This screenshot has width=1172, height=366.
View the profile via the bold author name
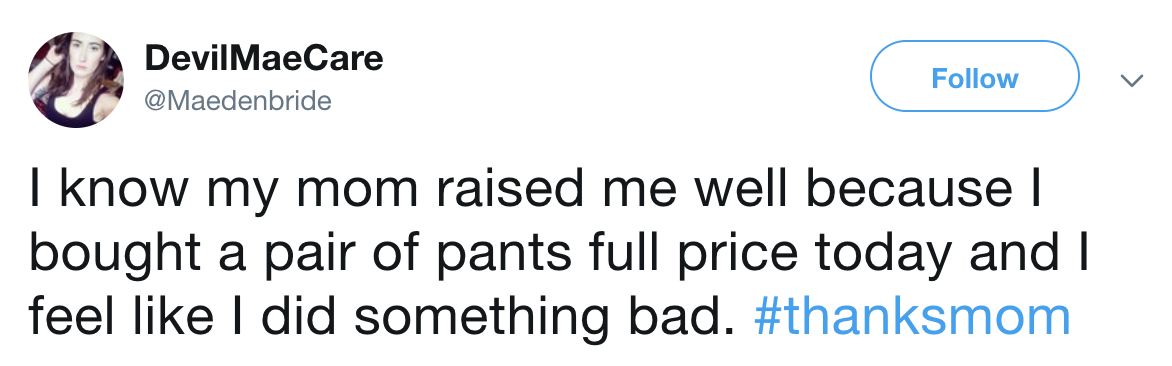(264, 58)
